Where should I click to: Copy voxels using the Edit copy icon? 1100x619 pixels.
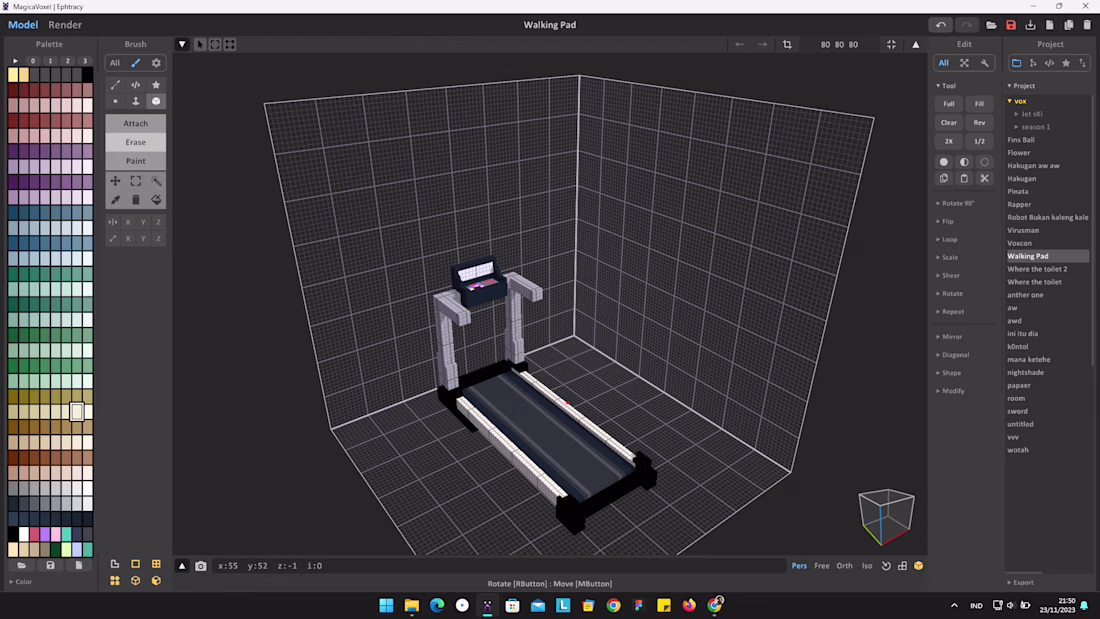coord(944,178)
